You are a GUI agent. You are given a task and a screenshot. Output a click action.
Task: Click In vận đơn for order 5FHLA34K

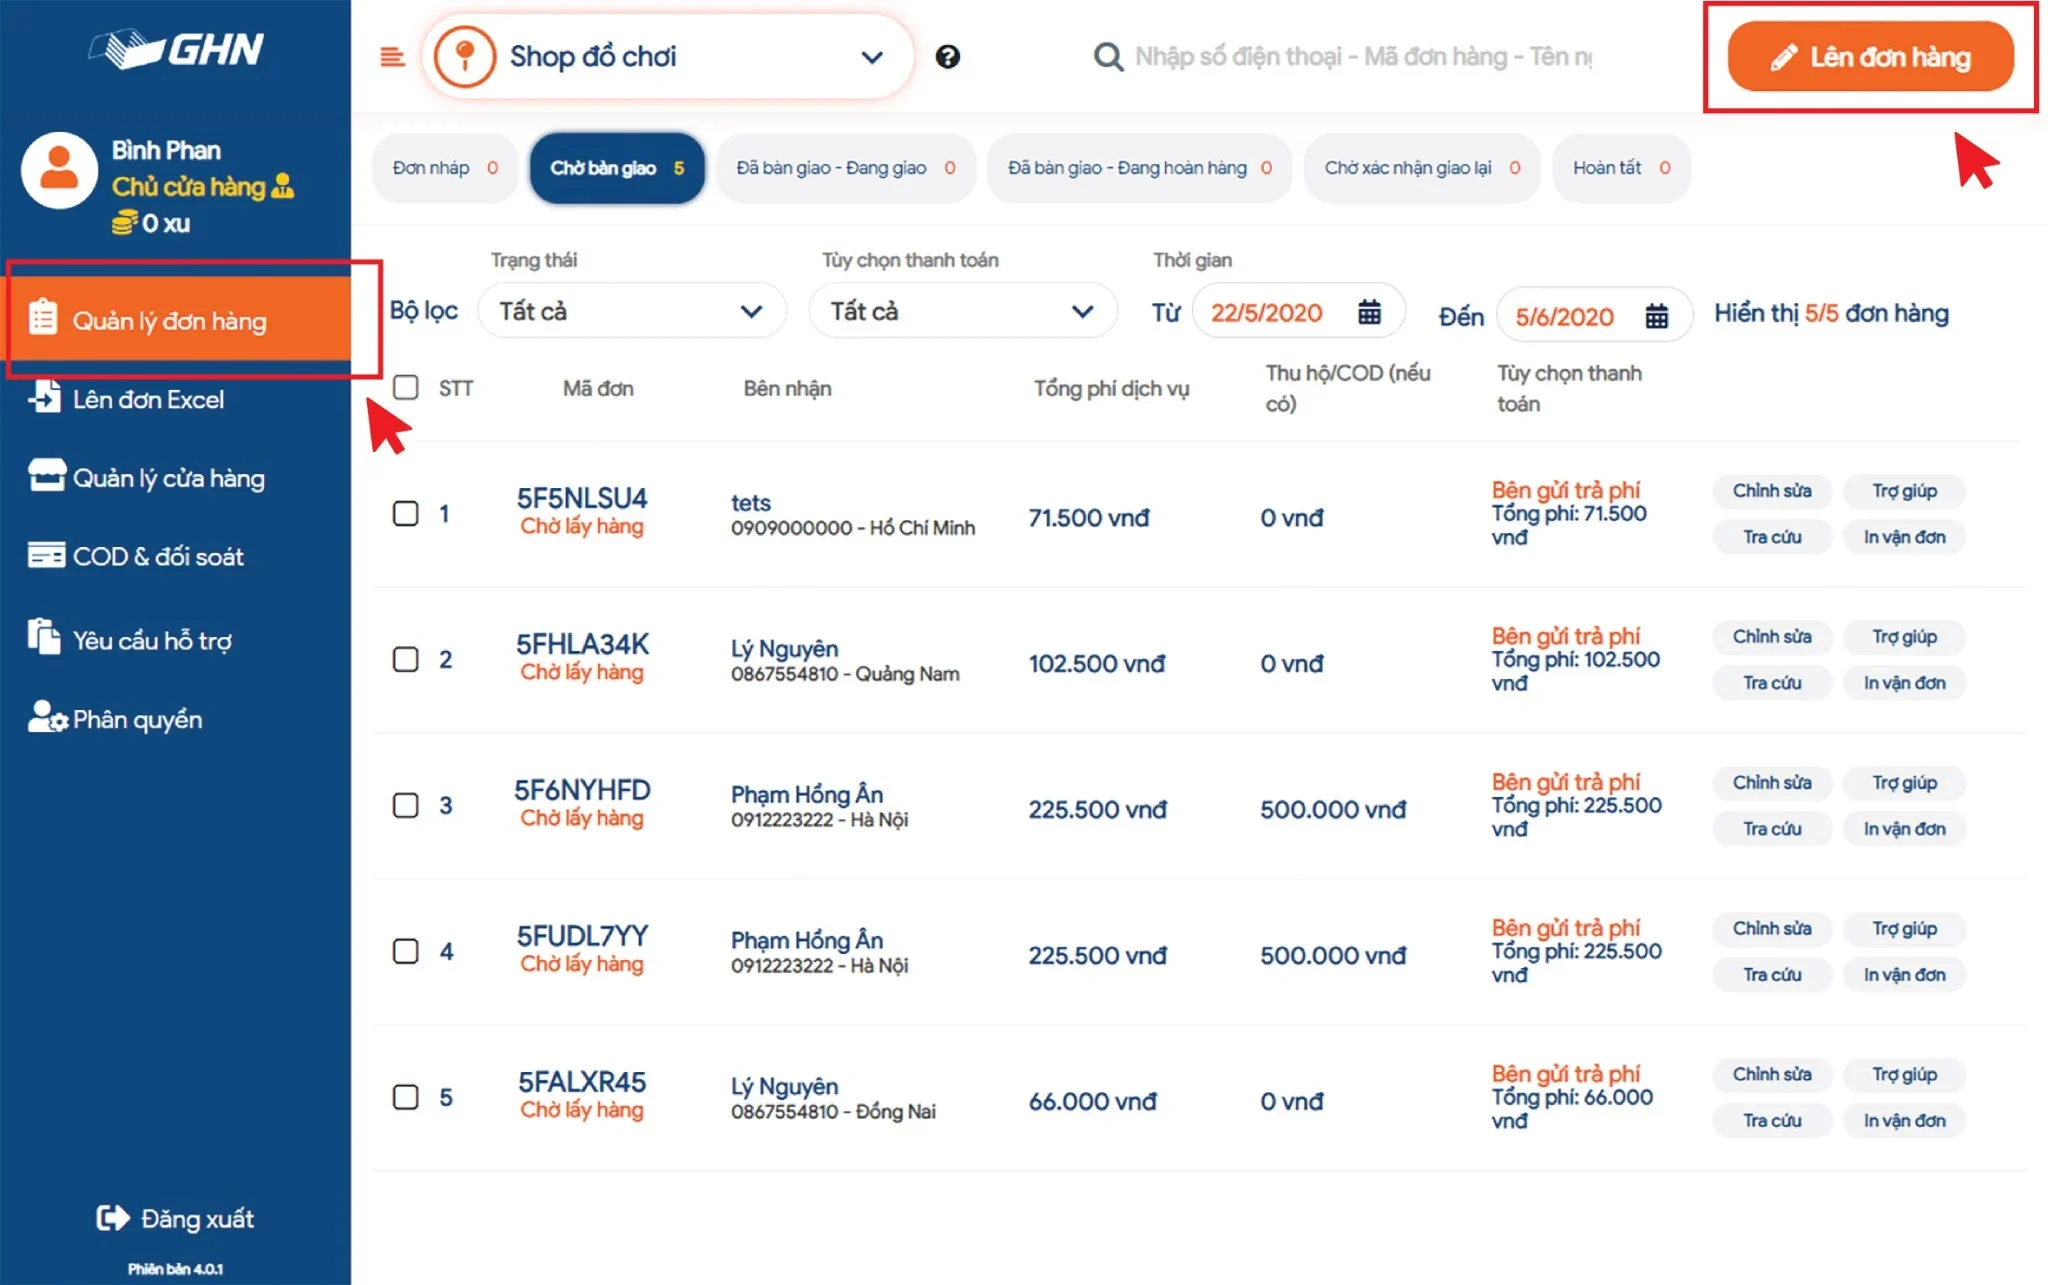click(1903, 683)
